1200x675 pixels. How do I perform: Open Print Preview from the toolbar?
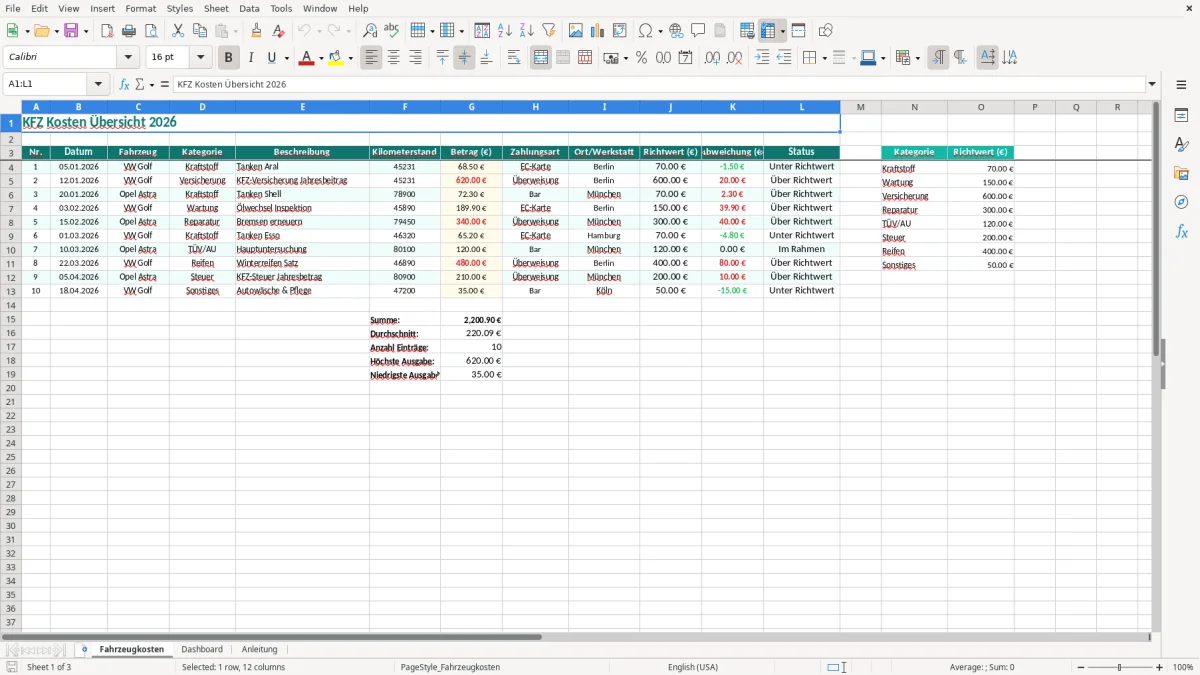(150, 31)
